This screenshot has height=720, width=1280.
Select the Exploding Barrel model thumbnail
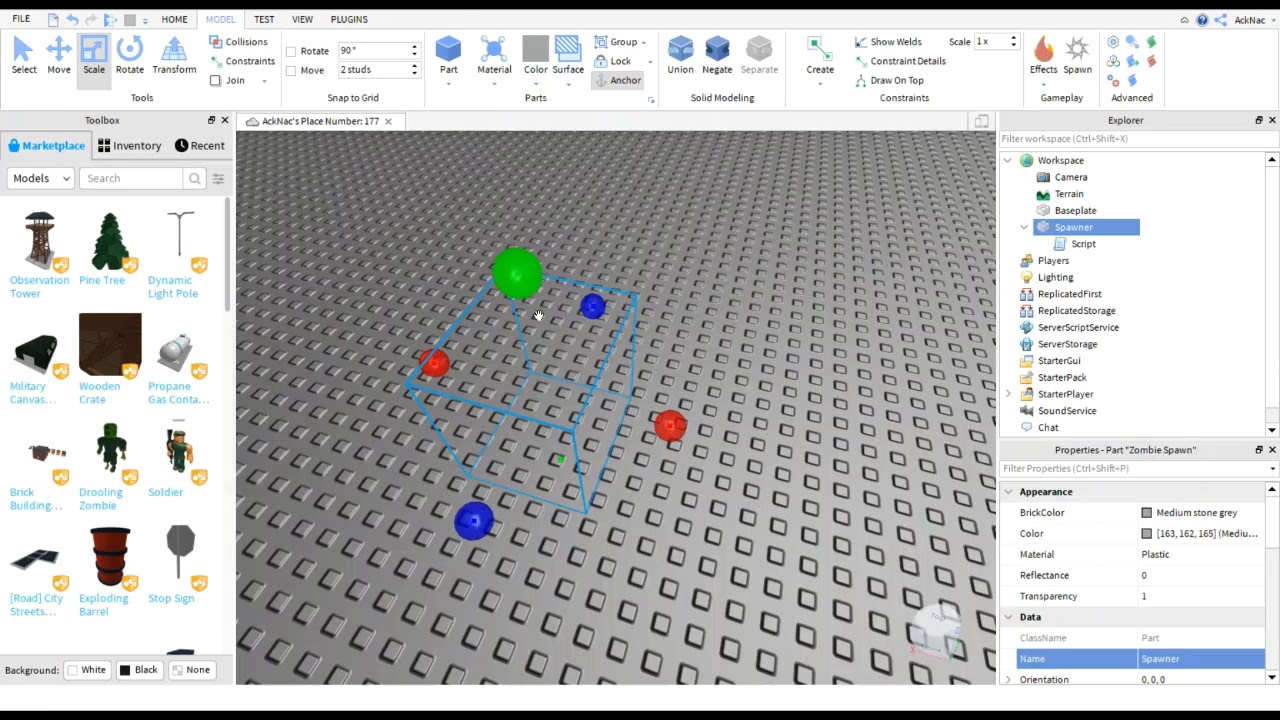click(110, 558)
